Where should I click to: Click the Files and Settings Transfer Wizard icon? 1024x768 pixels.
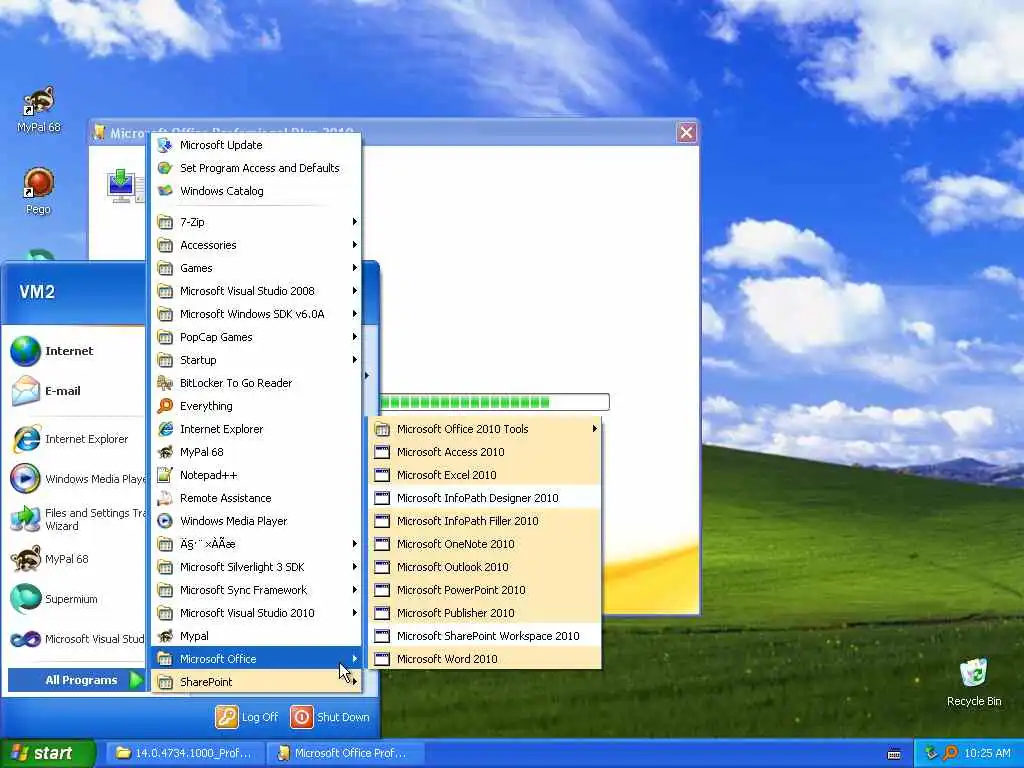tap(25, 519)
